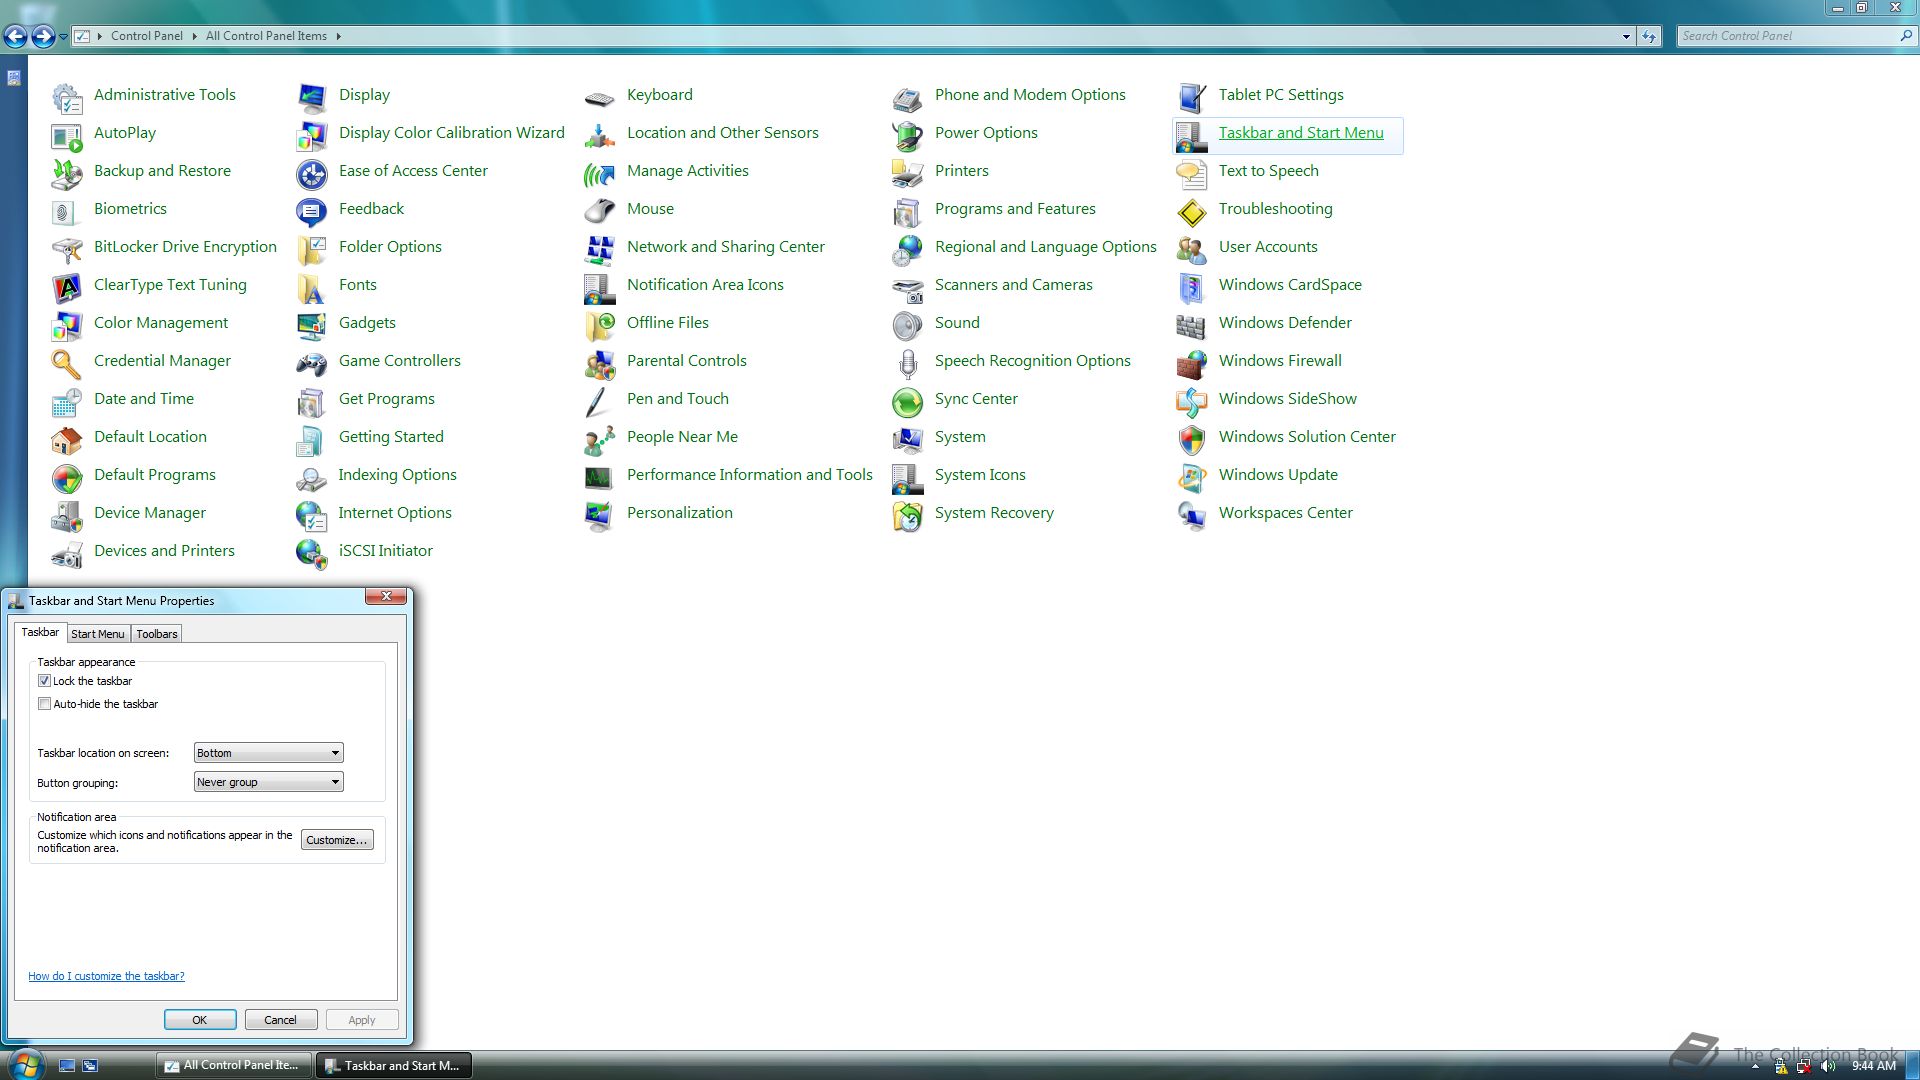Open the Sound speaker icon
This screenshot has width=1920, height=1080.
pos(908,325)
